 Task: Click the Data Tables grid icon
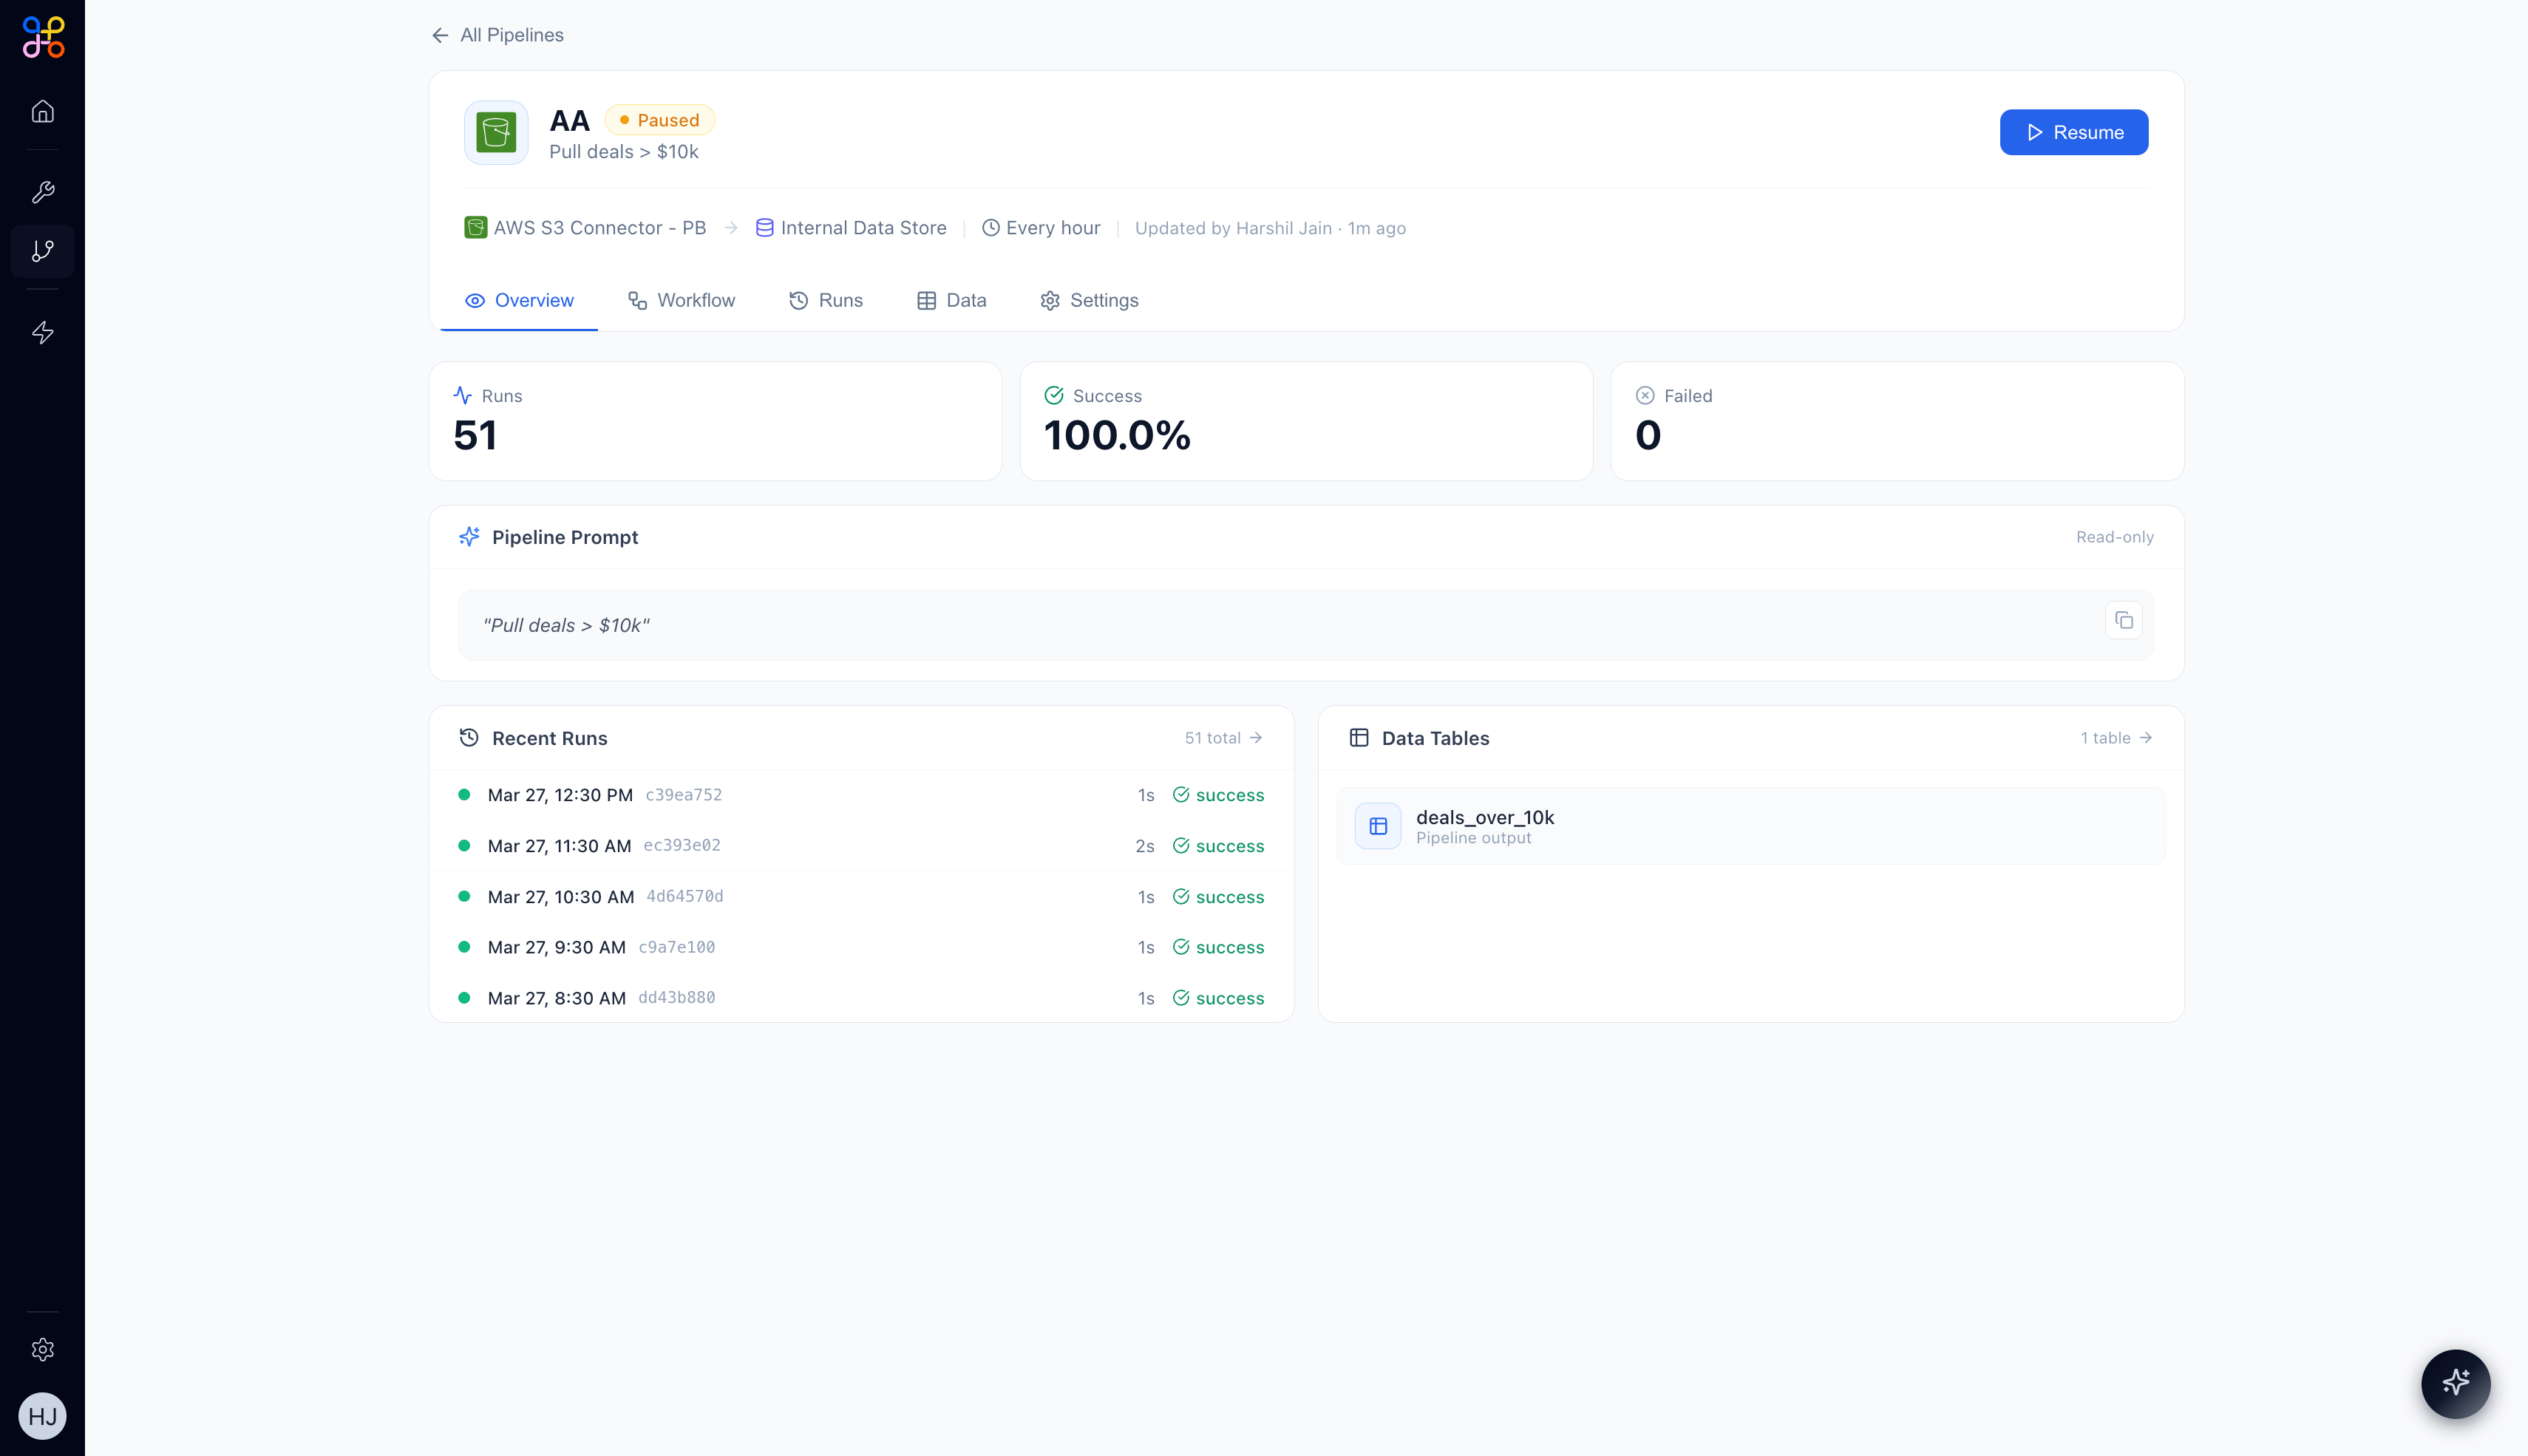click(x=1359, y=738)
